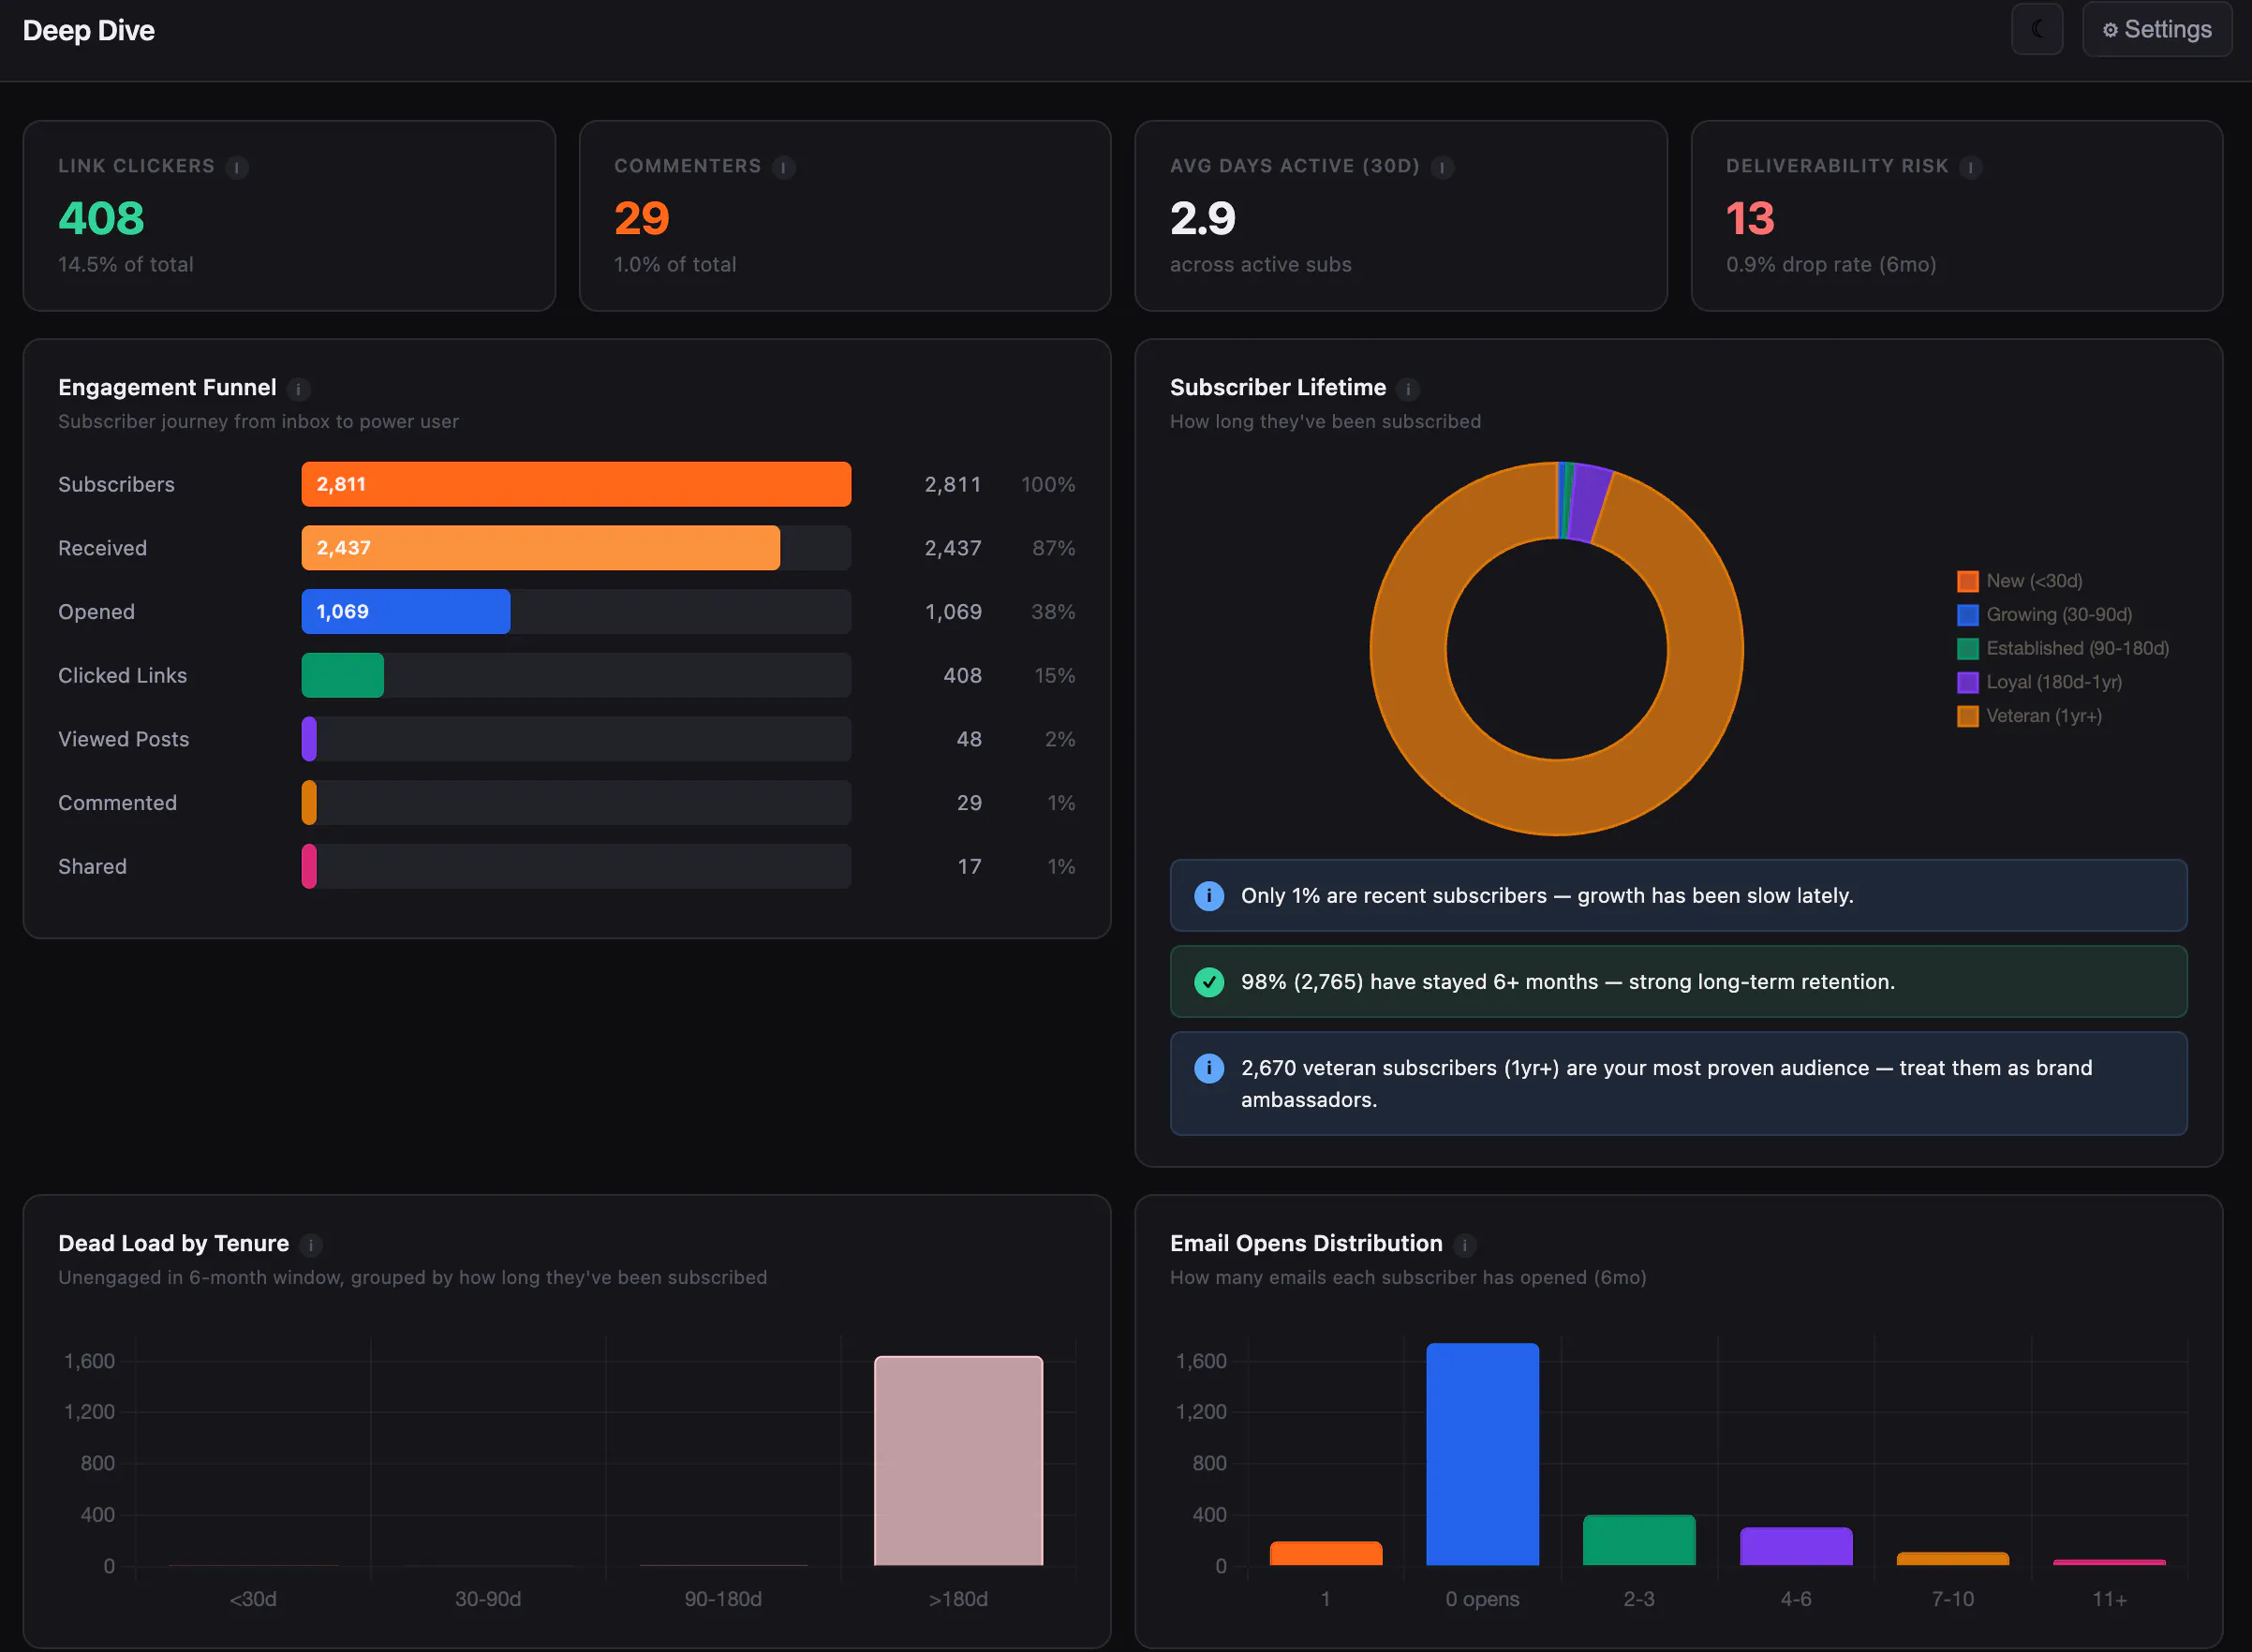Click the '<30d' axis label
This screenshot has height=1652, width=2252.
(253, 1599)
